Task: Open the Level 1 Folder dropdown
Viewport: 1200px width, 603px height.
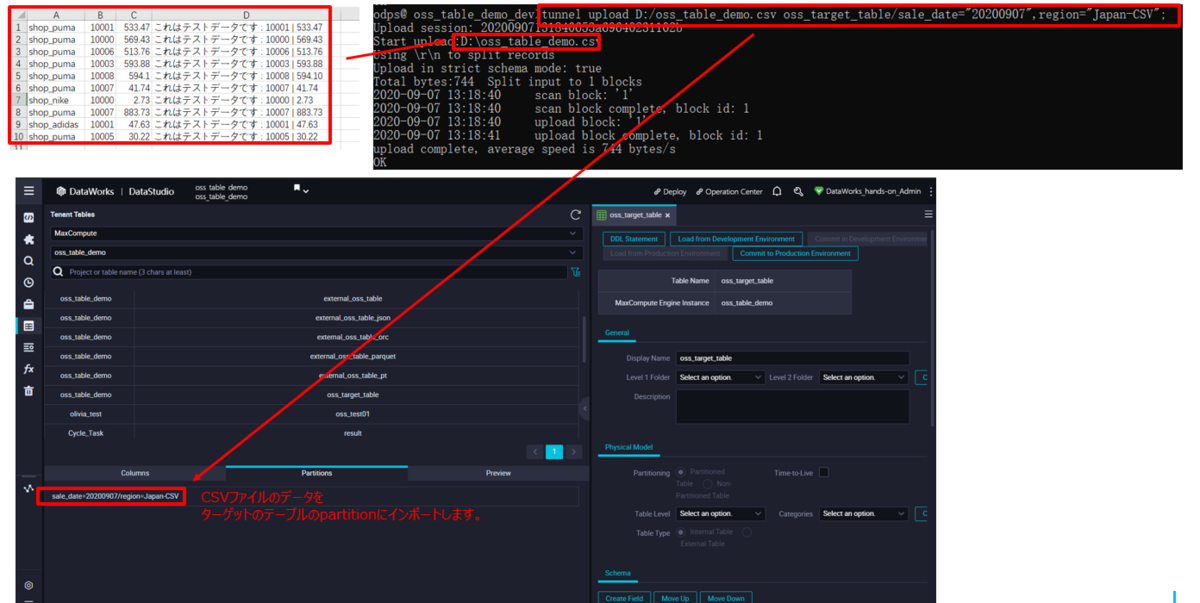Action: (720, 378)
